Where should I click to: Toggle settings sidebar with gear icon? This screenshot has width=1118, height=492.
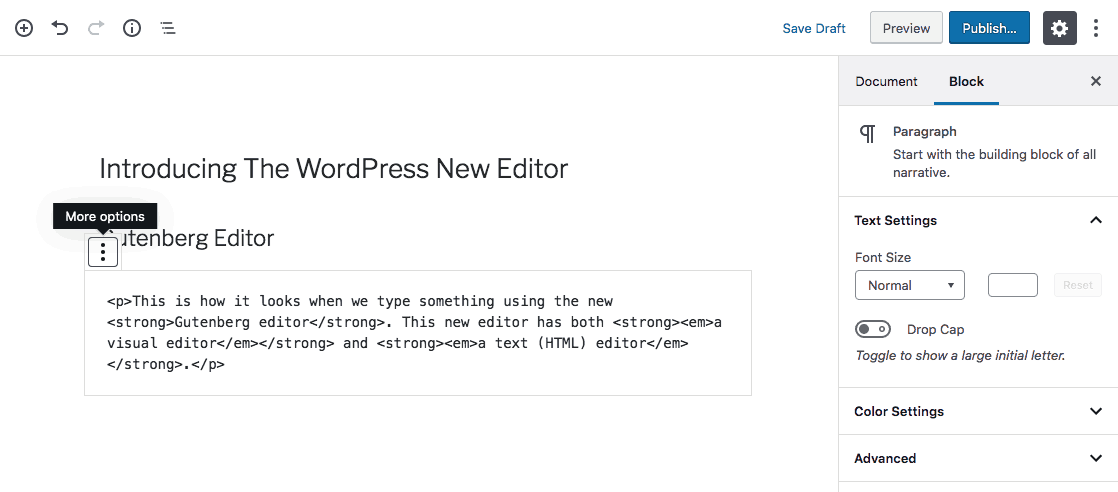coord(1060,28)
